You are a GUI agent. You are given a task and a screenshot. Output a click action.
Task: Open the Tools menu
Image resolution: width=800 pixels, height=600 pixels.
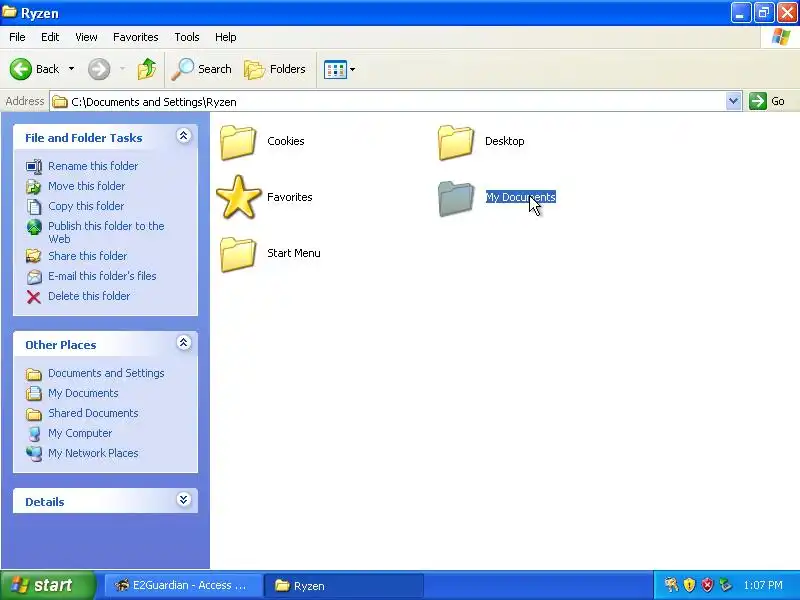(x=187, y=37)
